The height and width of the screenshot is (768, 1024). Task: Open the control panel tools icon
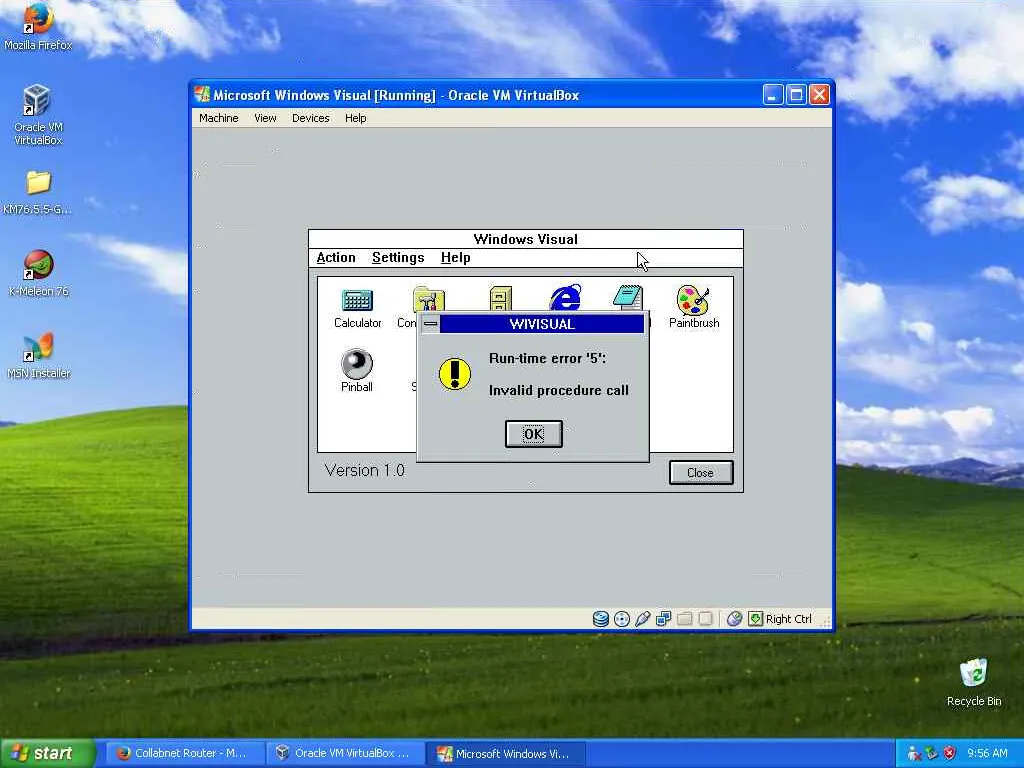[428, 300]
